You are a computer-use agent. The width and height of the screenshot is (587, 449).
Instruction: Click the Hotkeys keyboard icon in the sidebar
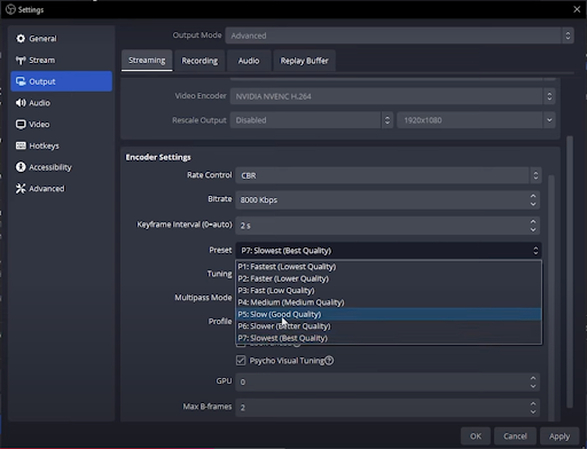tap(21, 146)
